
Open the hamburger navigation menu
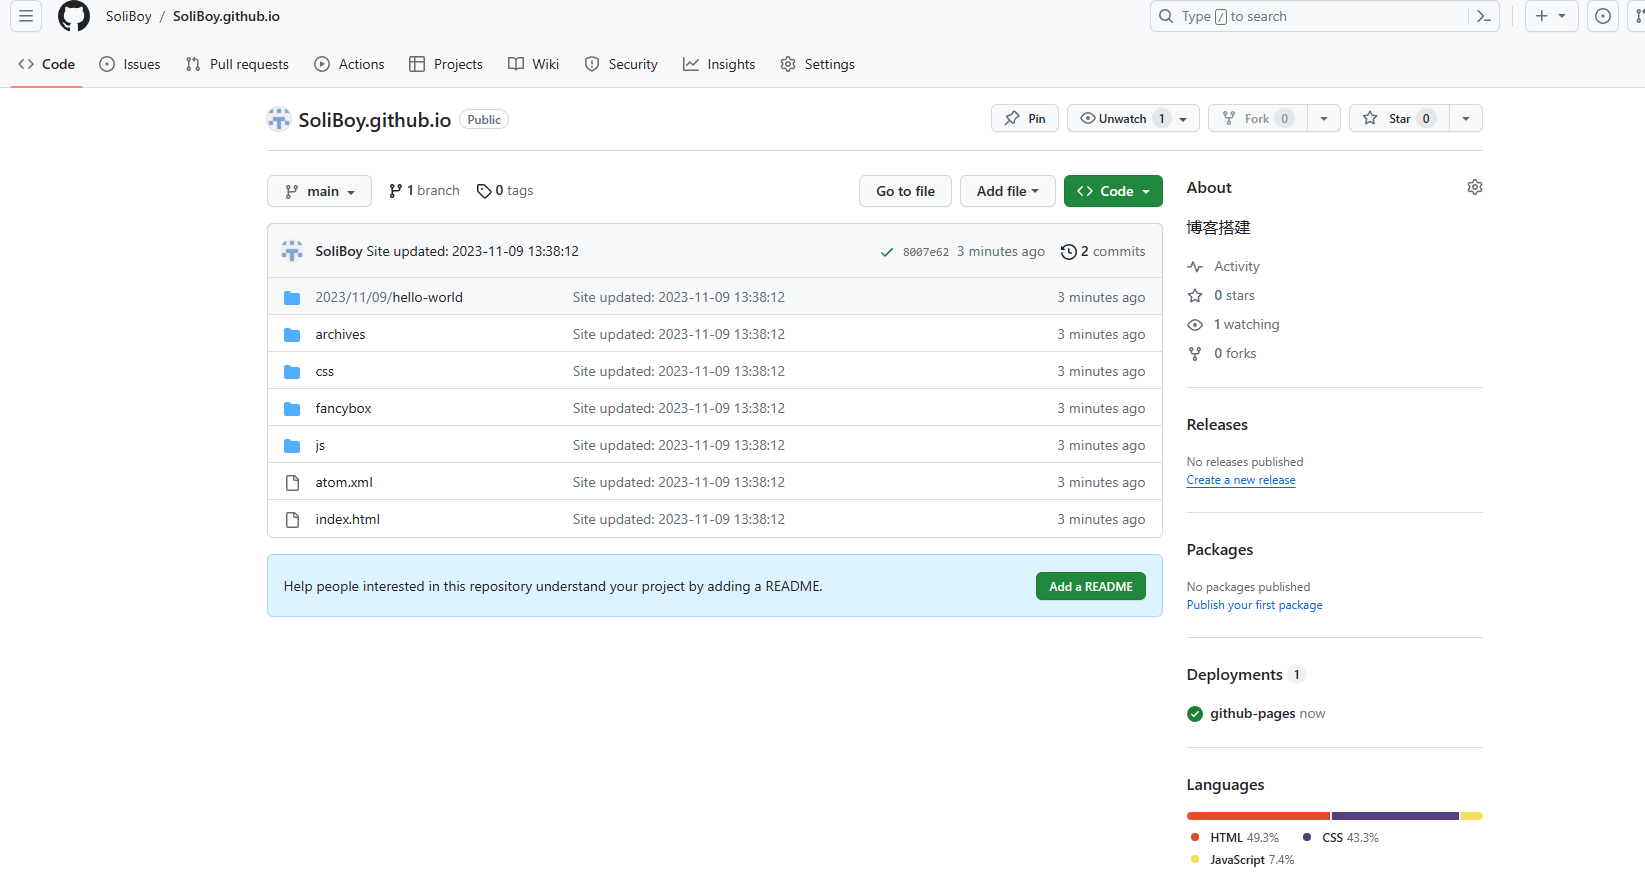tap(26, 16)
